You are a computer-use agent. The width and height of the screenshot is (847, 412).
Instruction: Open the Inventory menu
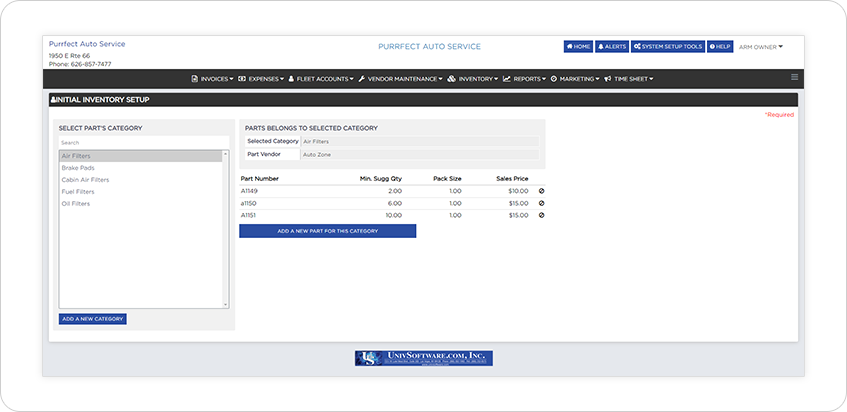[473, 79]
